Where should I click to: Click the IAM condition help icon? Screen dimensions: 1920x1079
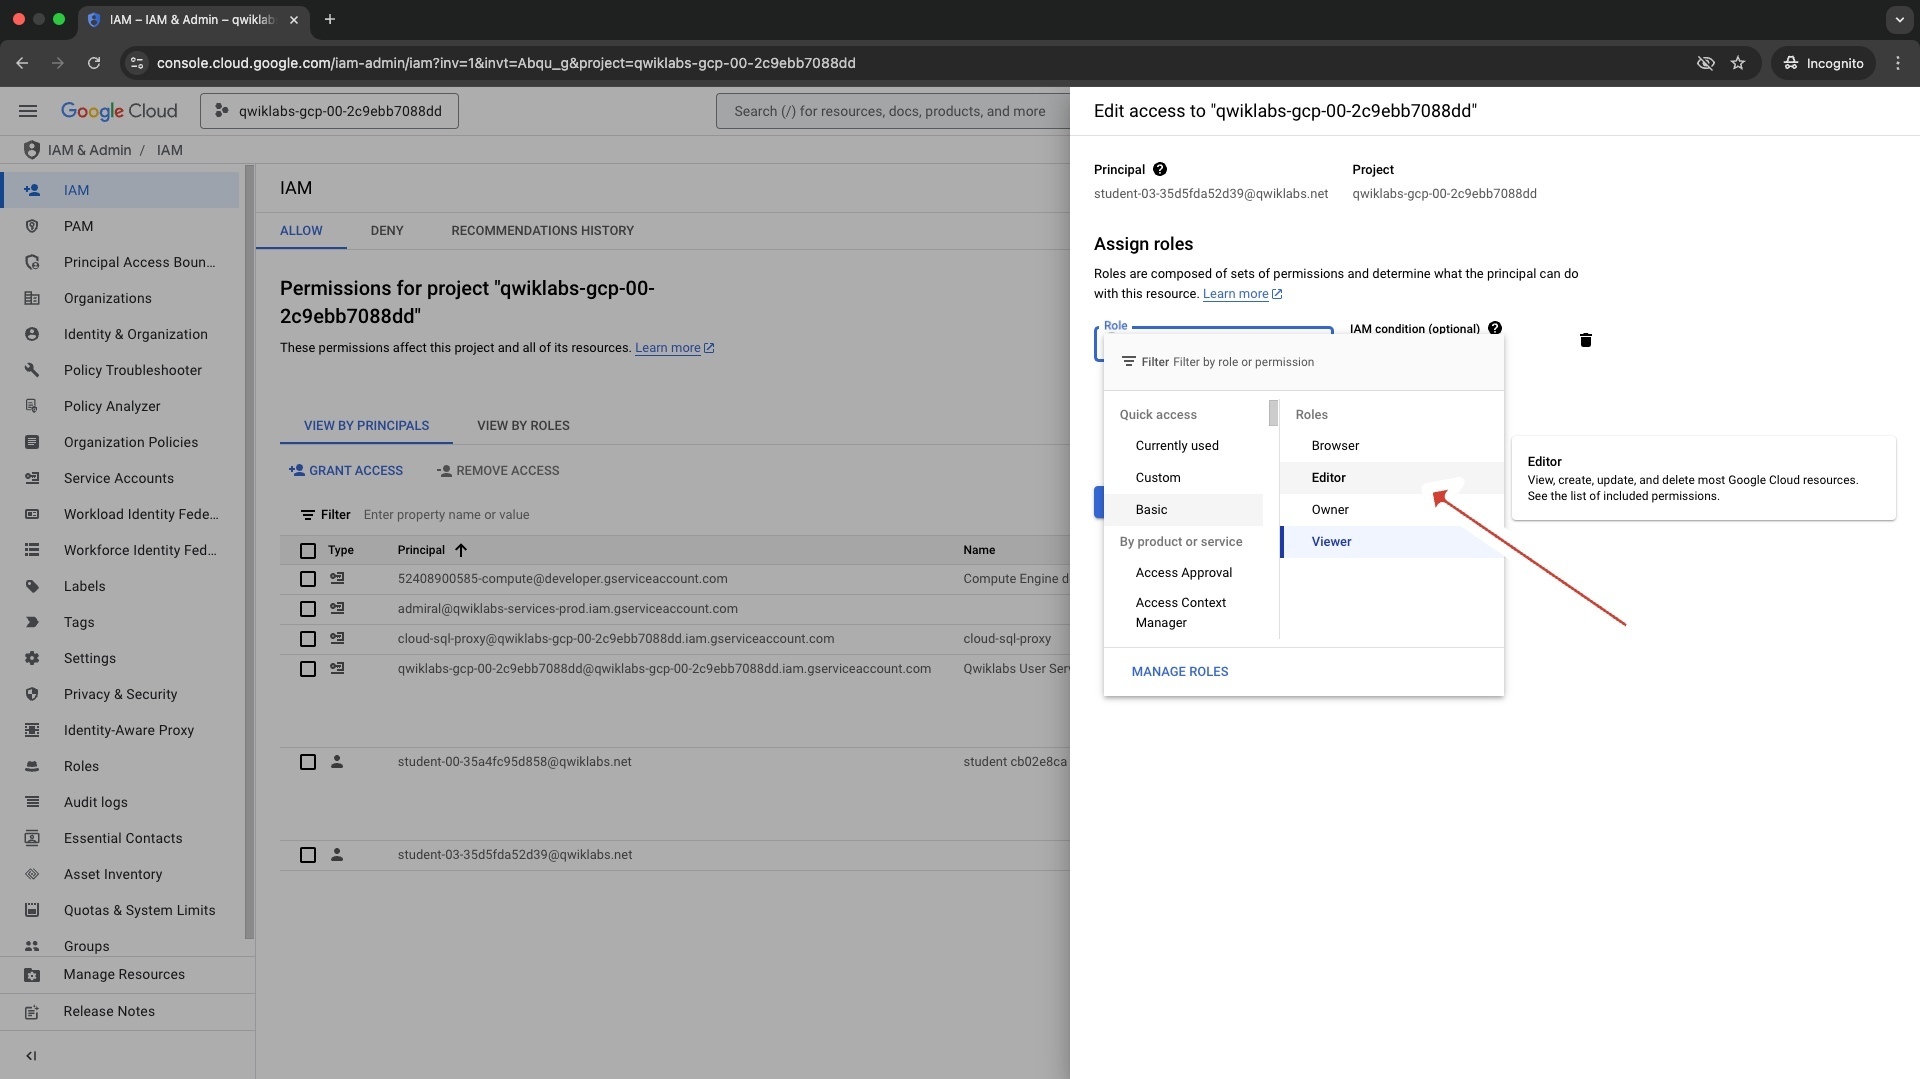(1495, 328)
